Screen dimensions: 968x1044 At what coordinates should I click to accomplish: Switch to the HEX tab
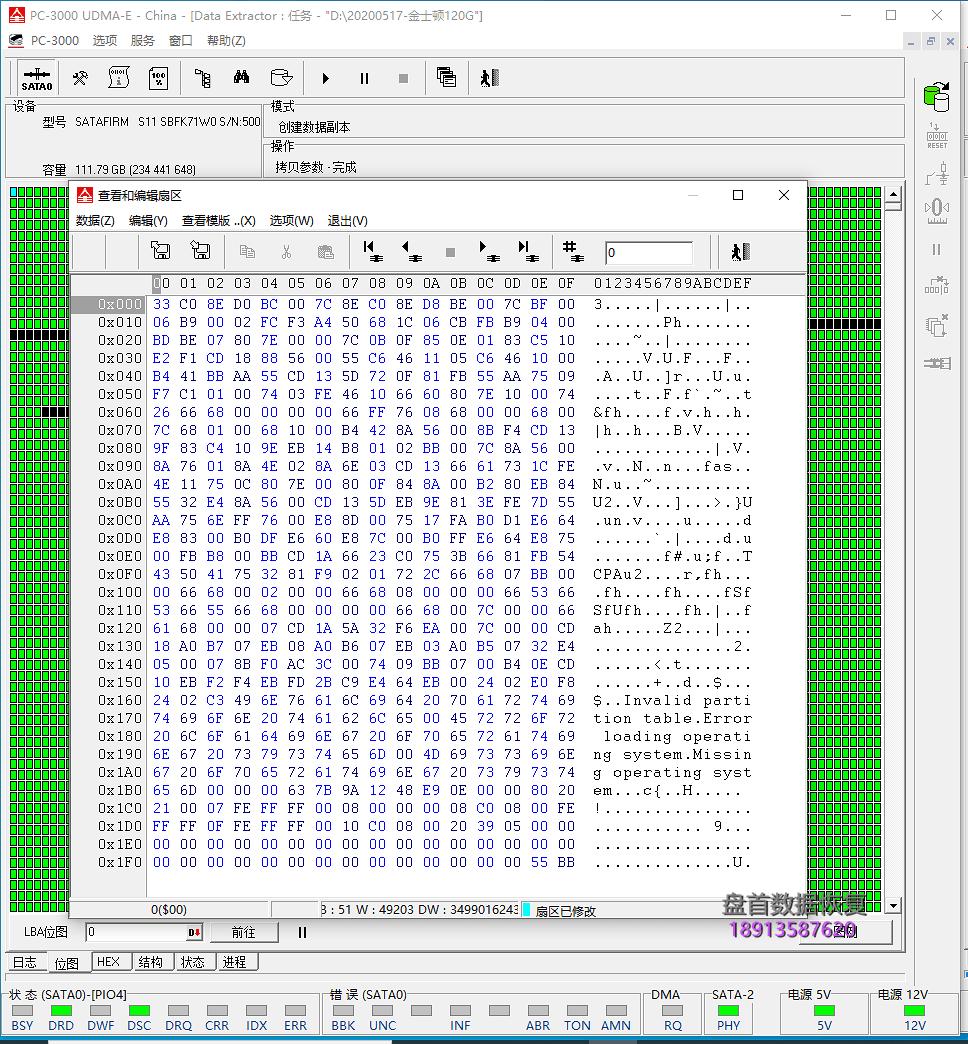pos(109,962)
